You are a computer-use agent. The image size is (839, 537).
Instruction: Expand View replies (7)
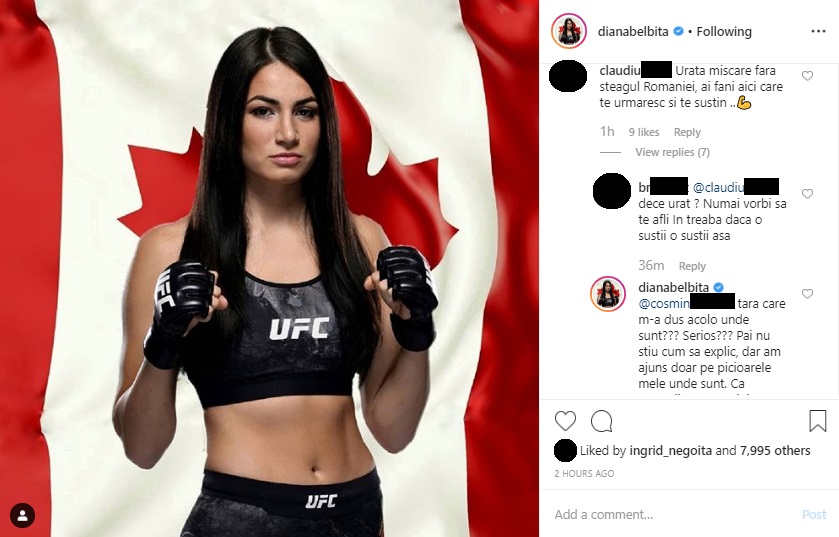coord(673,152)
